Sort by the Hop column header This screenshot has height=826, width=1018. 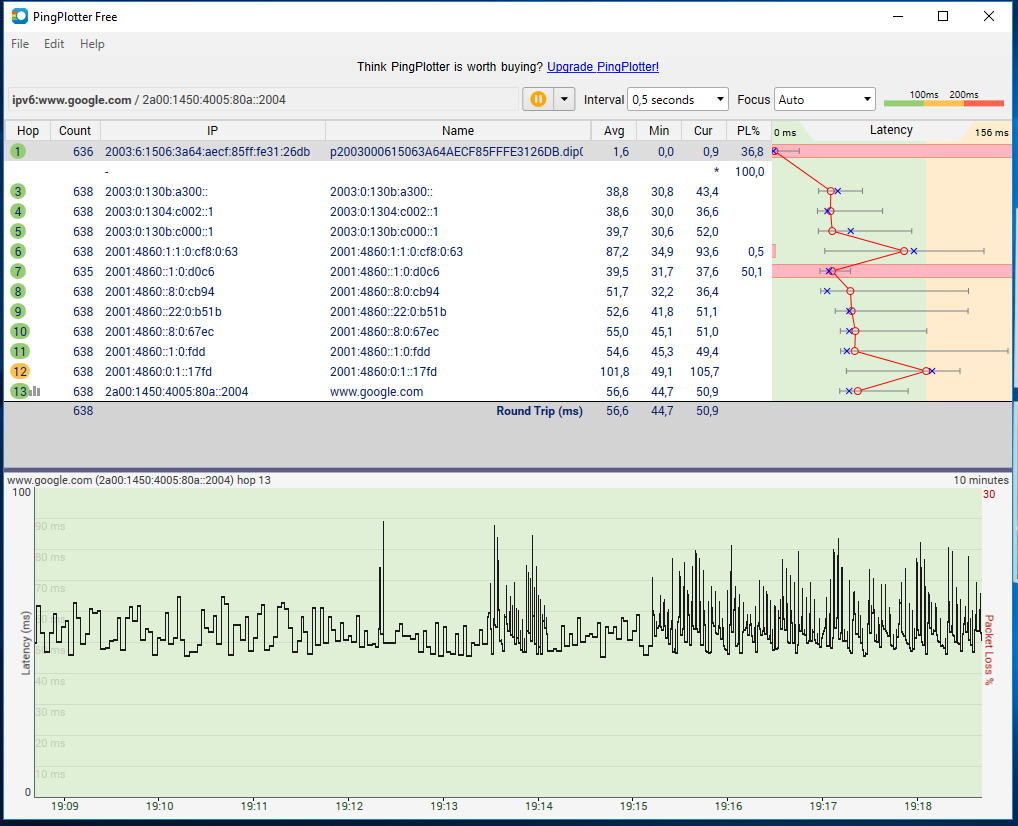coord(28,131)
